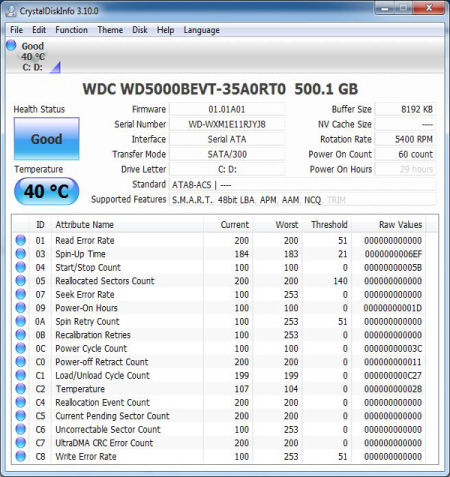Click the Buffer Size field 8192 KB
The height and width of the screenshot is (477, 450).
click(x=405, y=109)
